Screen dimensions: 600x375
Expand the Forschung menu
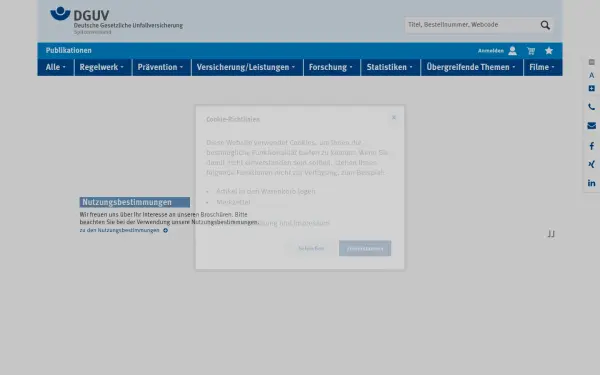(331, 67)
